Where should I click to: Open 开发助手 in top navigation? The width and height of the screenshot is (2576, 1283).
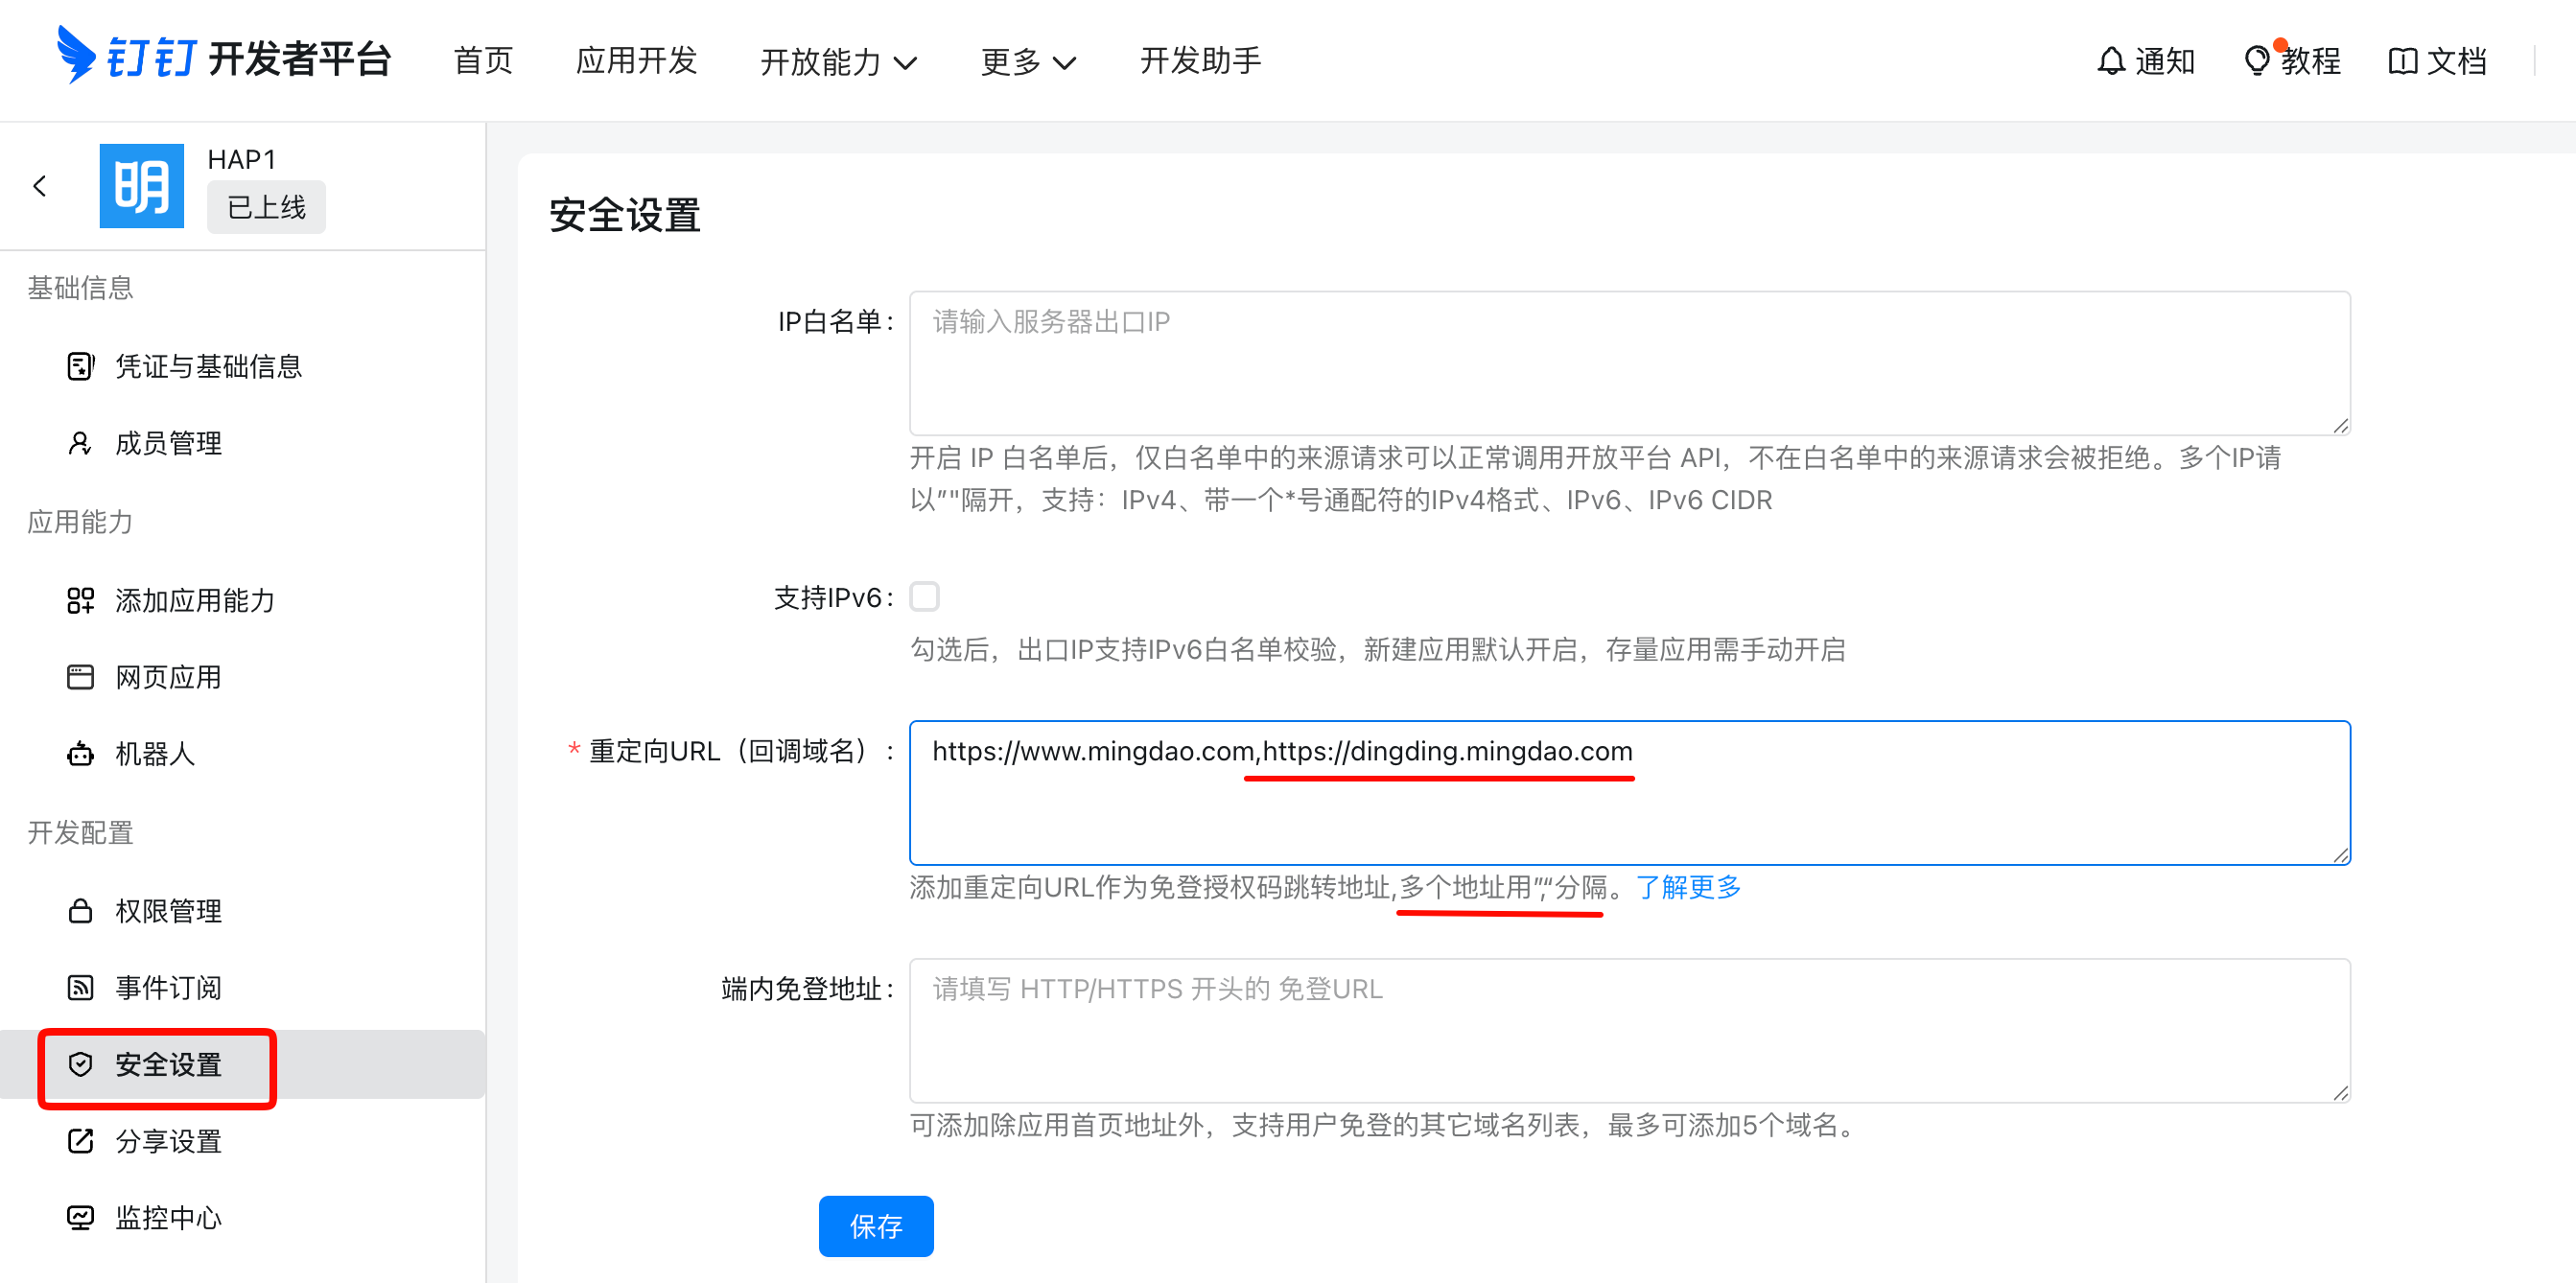(1200, 61)
